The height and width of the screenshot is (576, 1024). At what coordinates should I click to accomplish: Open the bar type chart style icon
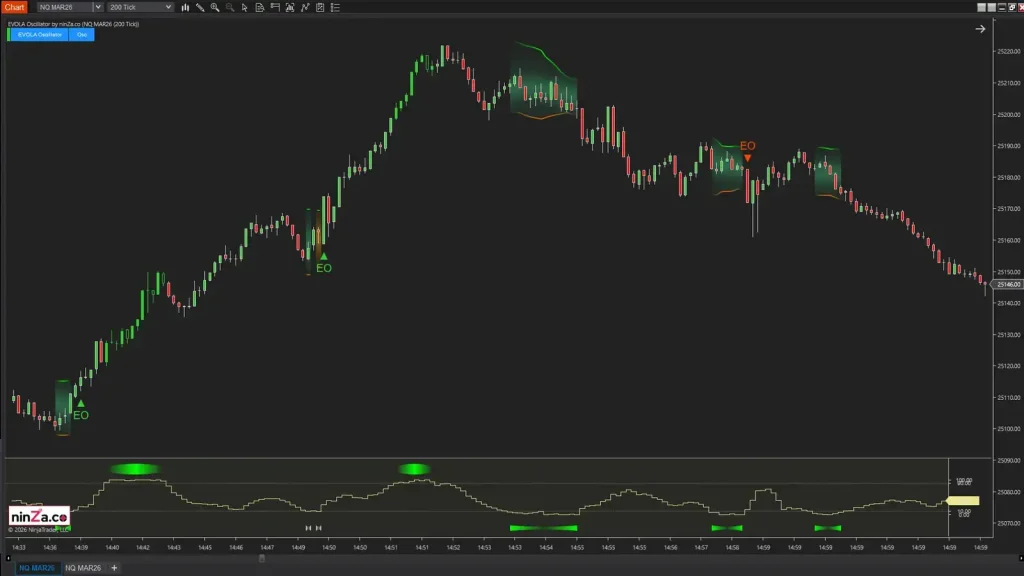(185, 7)
